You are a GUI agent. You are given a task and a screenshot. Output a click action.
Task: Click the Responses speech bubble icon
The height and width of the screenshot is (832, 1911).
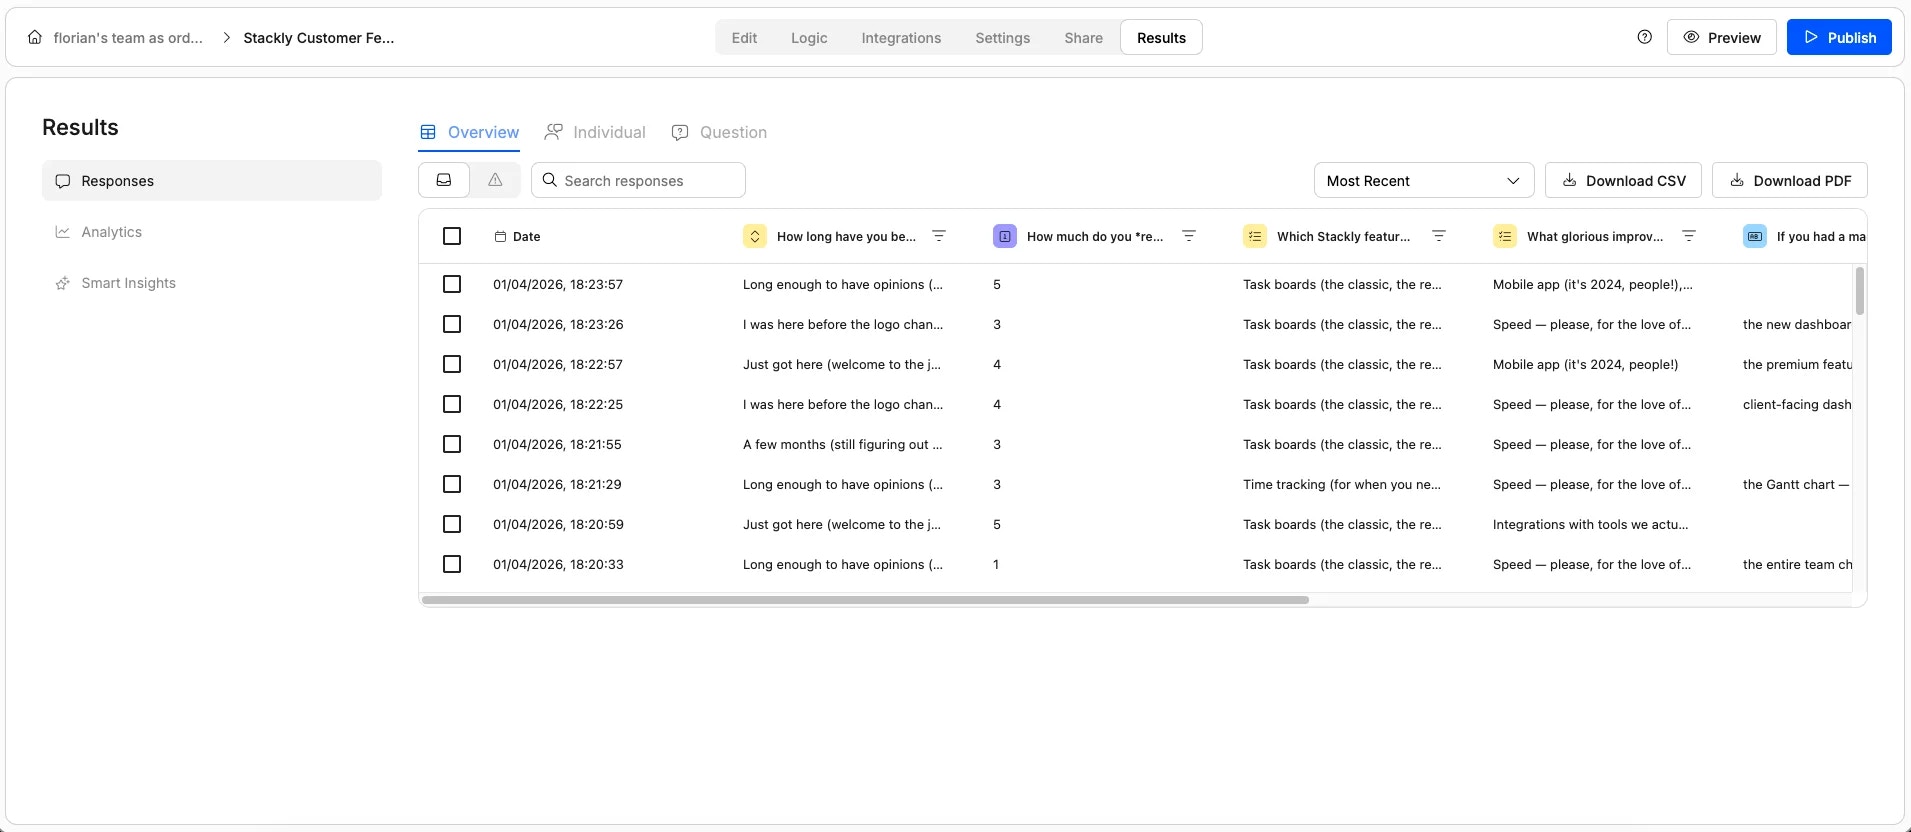pos(63,181)
